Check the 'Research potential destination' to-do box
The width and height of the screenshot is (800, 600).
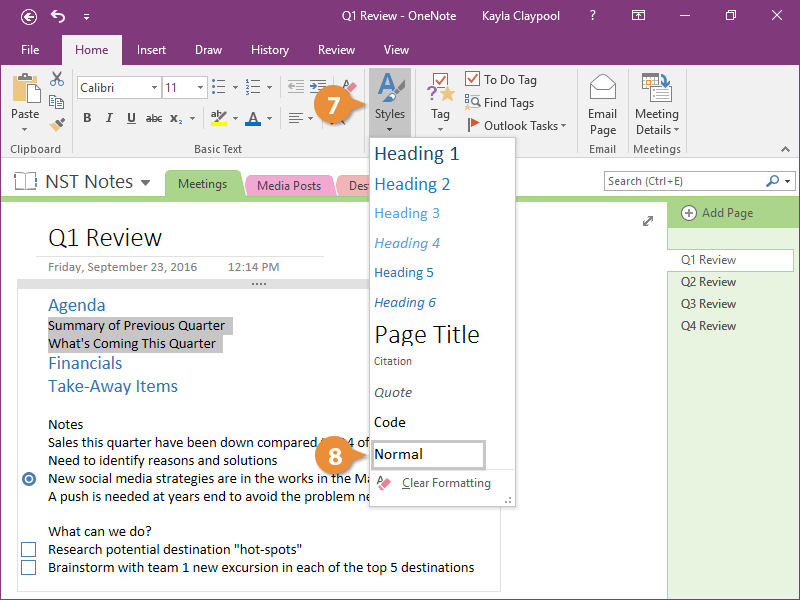point(28,550)
